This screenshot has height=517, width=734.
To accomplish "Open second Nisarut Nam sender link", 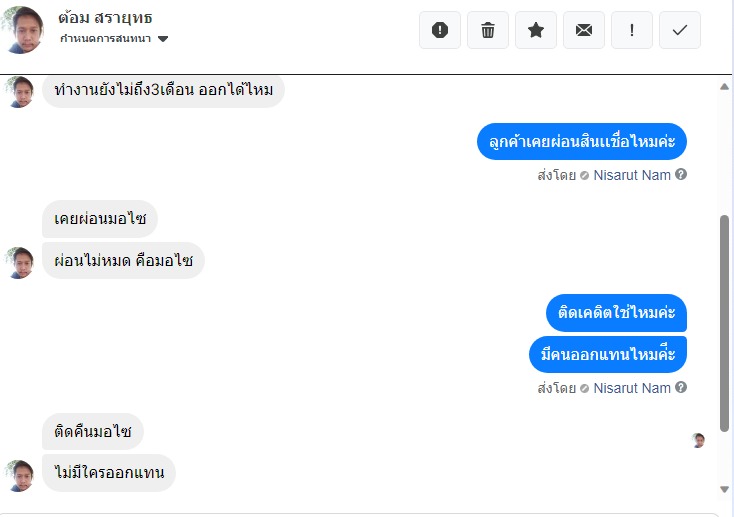I will [x=632, y=388].
